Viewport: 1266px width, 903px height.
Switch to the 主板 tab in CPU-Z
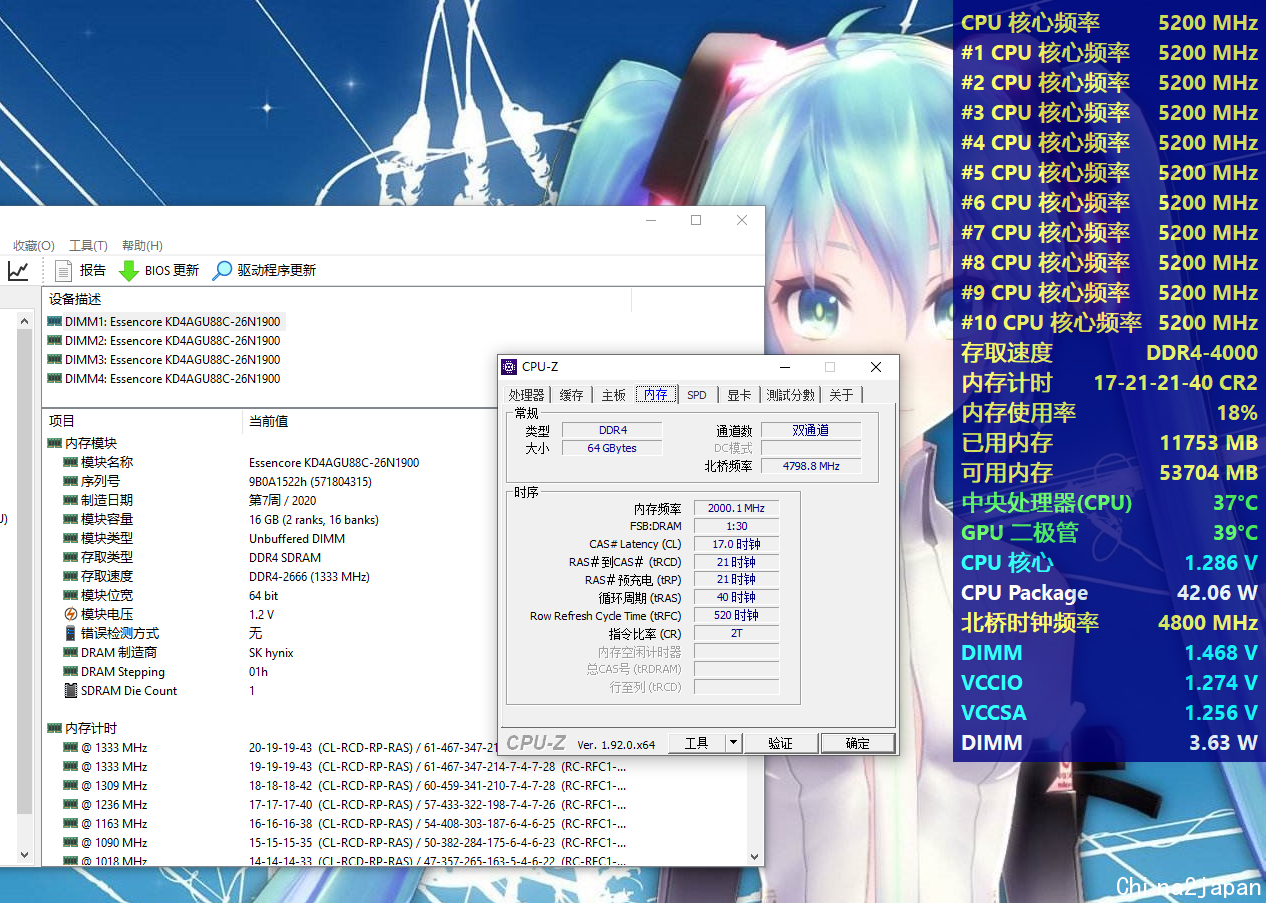[x=613, y=395]
